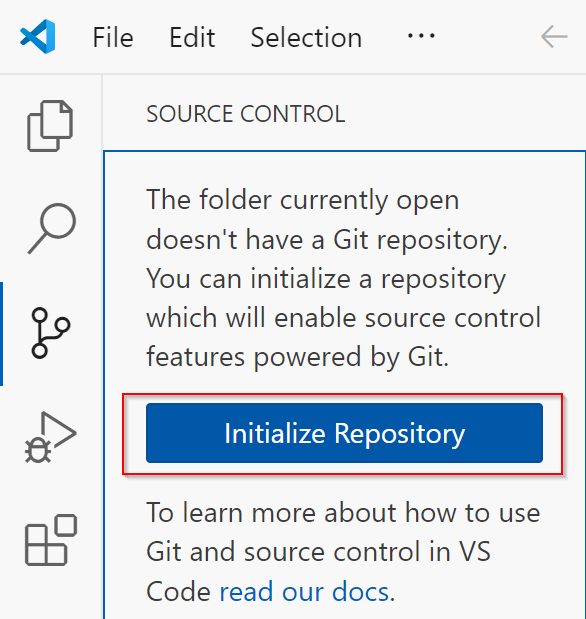Click the 'To learn more' paragraph text
Screen dimensions: 586x619
point(343,552)
